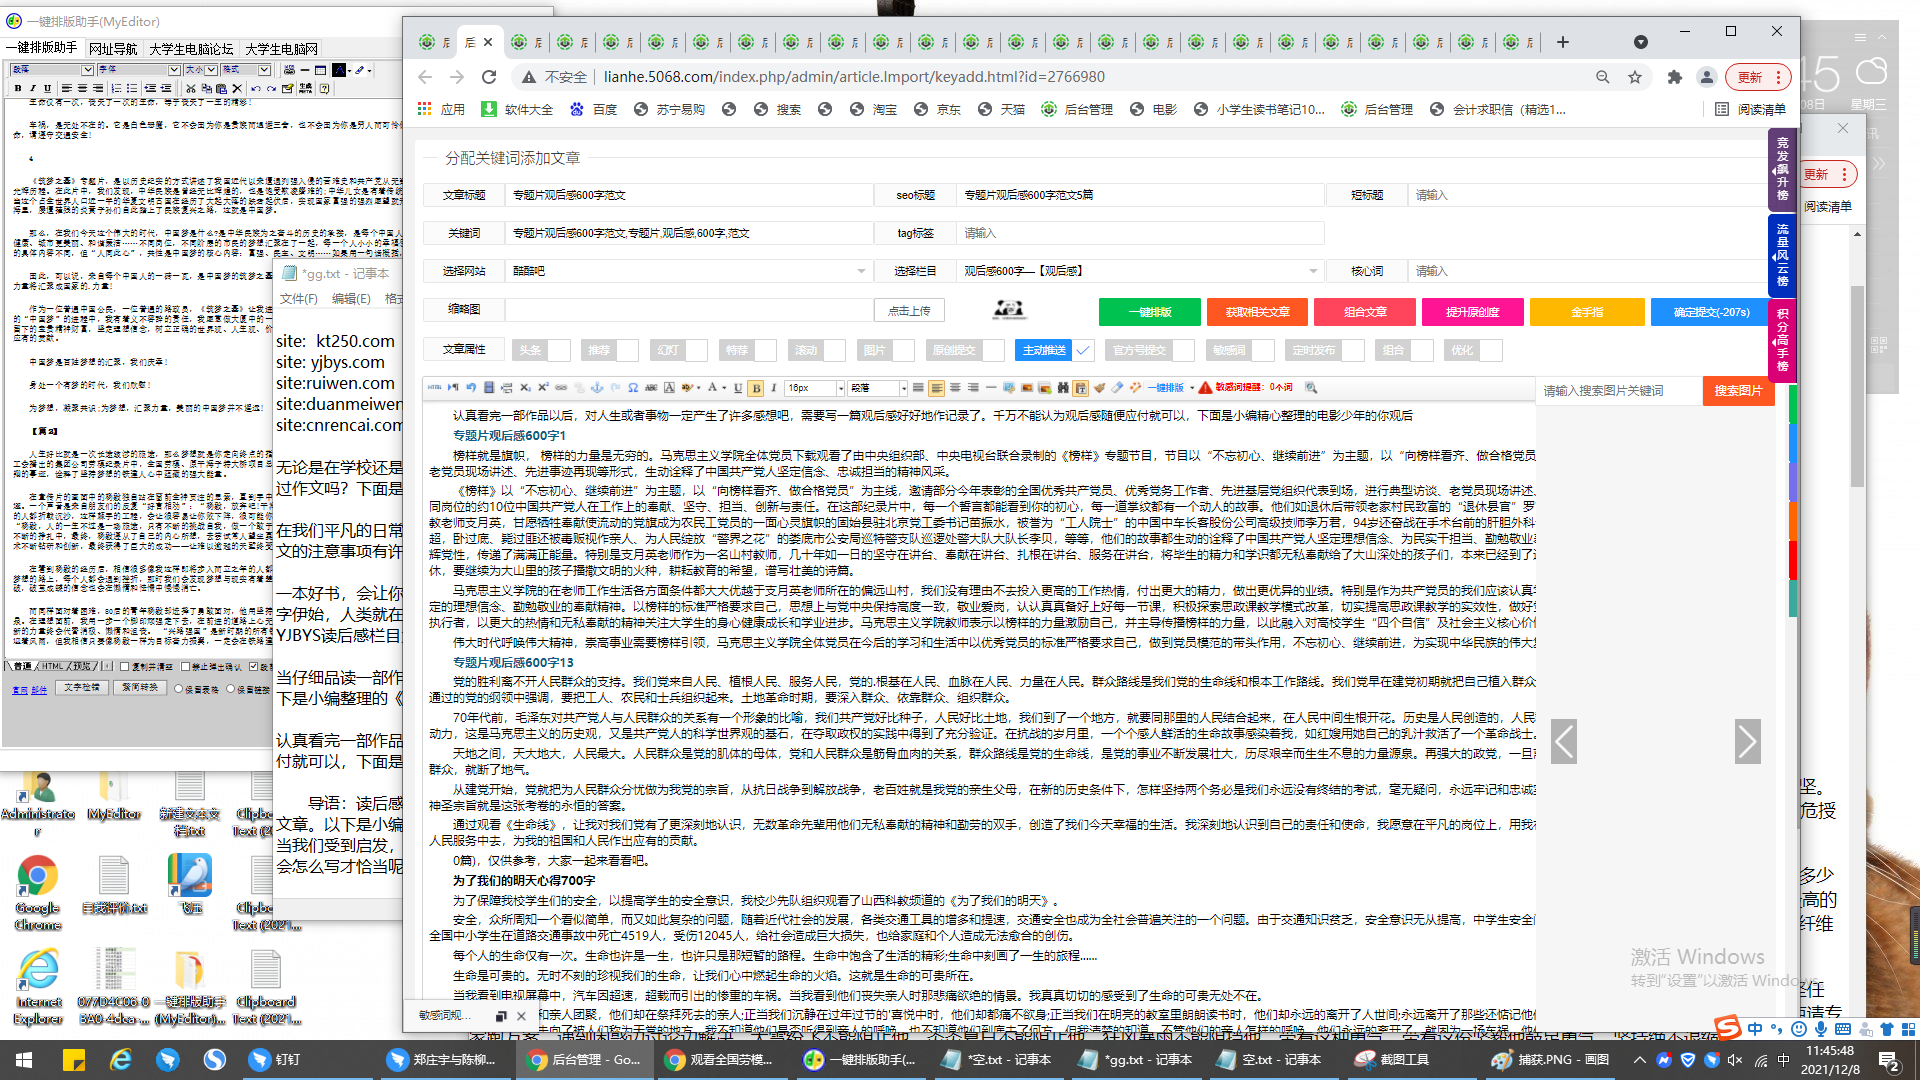Toggle HTML source view in article editor
Screen dimensions: 1920x1080
(434, 387)
